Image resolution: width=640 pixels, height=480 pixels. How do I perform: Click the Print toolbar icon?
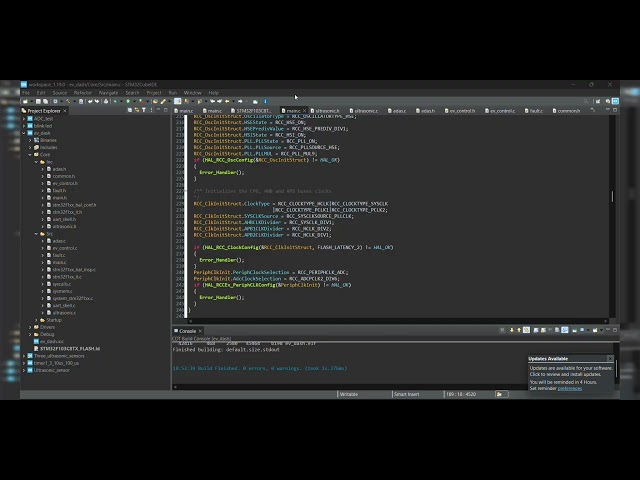106,101
